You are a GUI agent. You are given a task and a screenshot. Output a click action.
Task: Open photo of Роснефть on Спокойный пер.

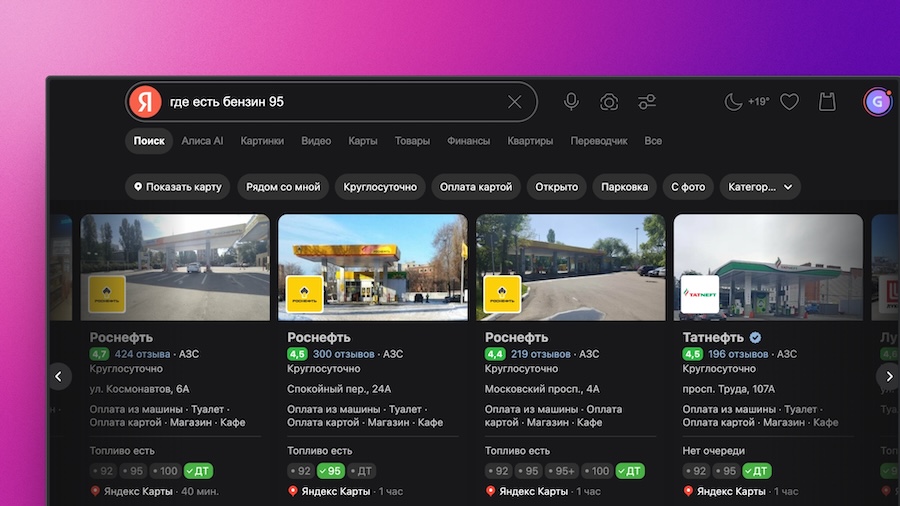pyautogui.click(x=373, y=267)
